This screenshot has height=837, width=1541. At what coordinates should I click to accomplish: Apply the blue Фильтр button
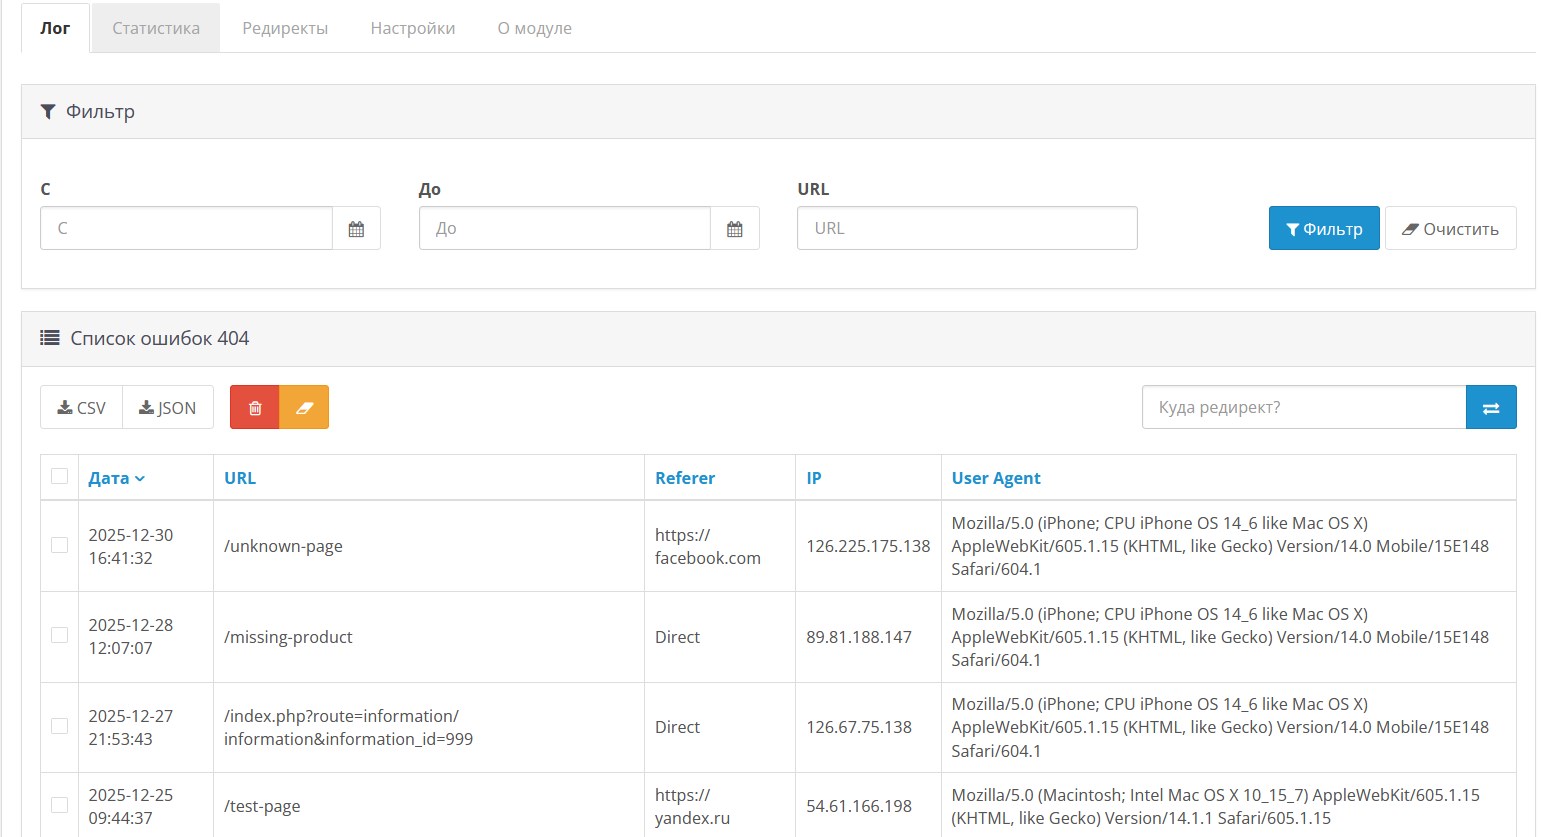point(1323,229)
